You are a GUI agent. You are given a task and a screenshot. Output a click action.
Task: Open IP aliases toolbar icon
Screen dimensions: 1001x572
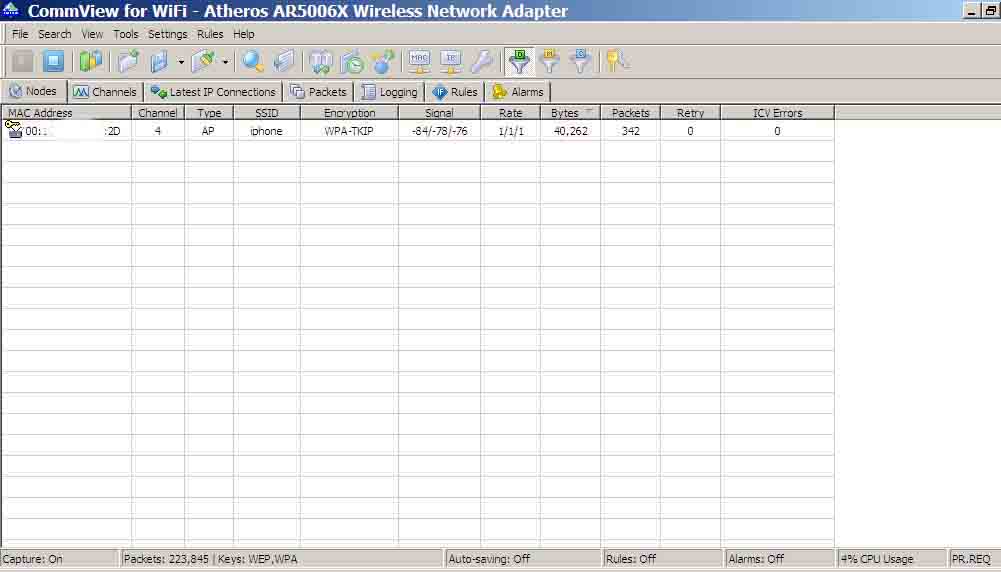coord(451,61)
